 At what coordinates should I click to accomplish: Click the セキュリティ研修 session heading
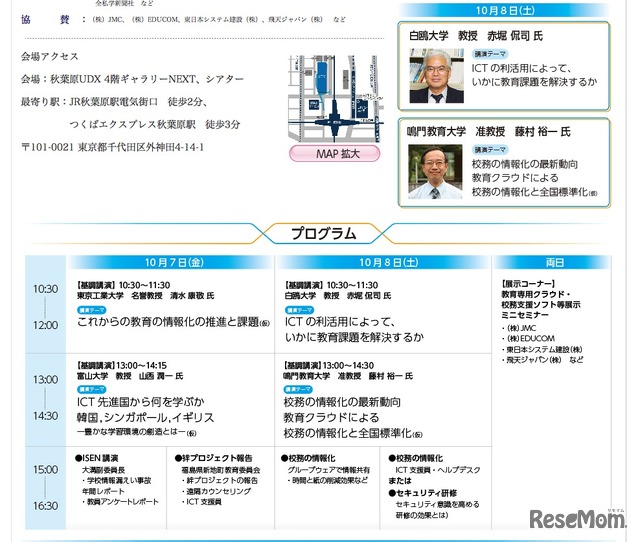(428, 492)
